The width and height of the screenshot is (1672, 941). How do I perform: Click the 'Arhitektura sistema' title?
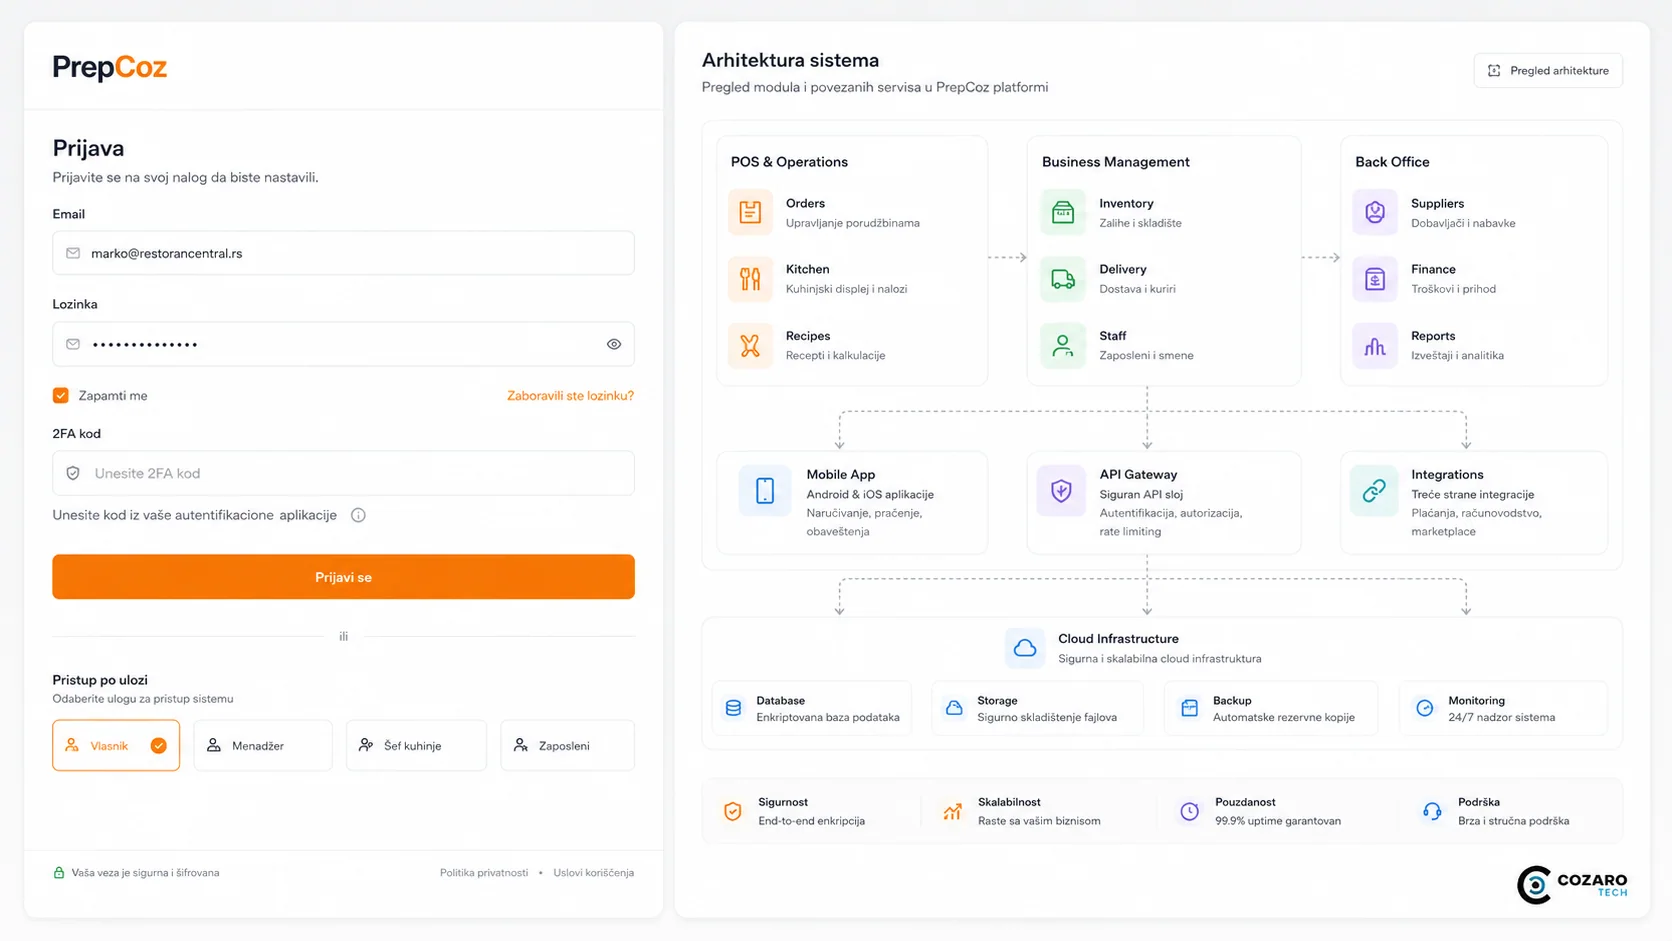(790, 60)
